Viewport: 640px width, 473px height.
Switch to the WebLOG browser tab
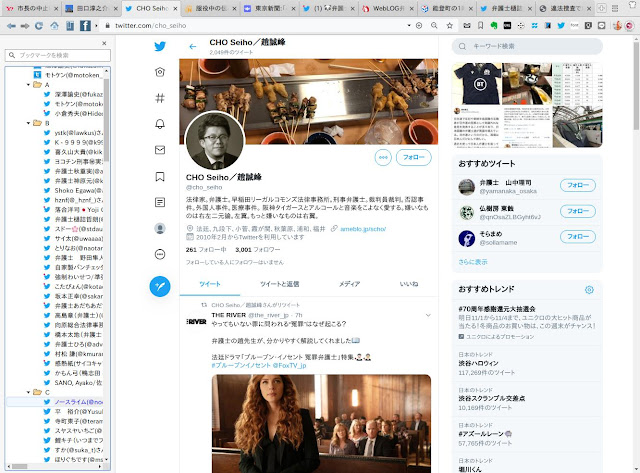pyautogui.click(x=388, y=8)
